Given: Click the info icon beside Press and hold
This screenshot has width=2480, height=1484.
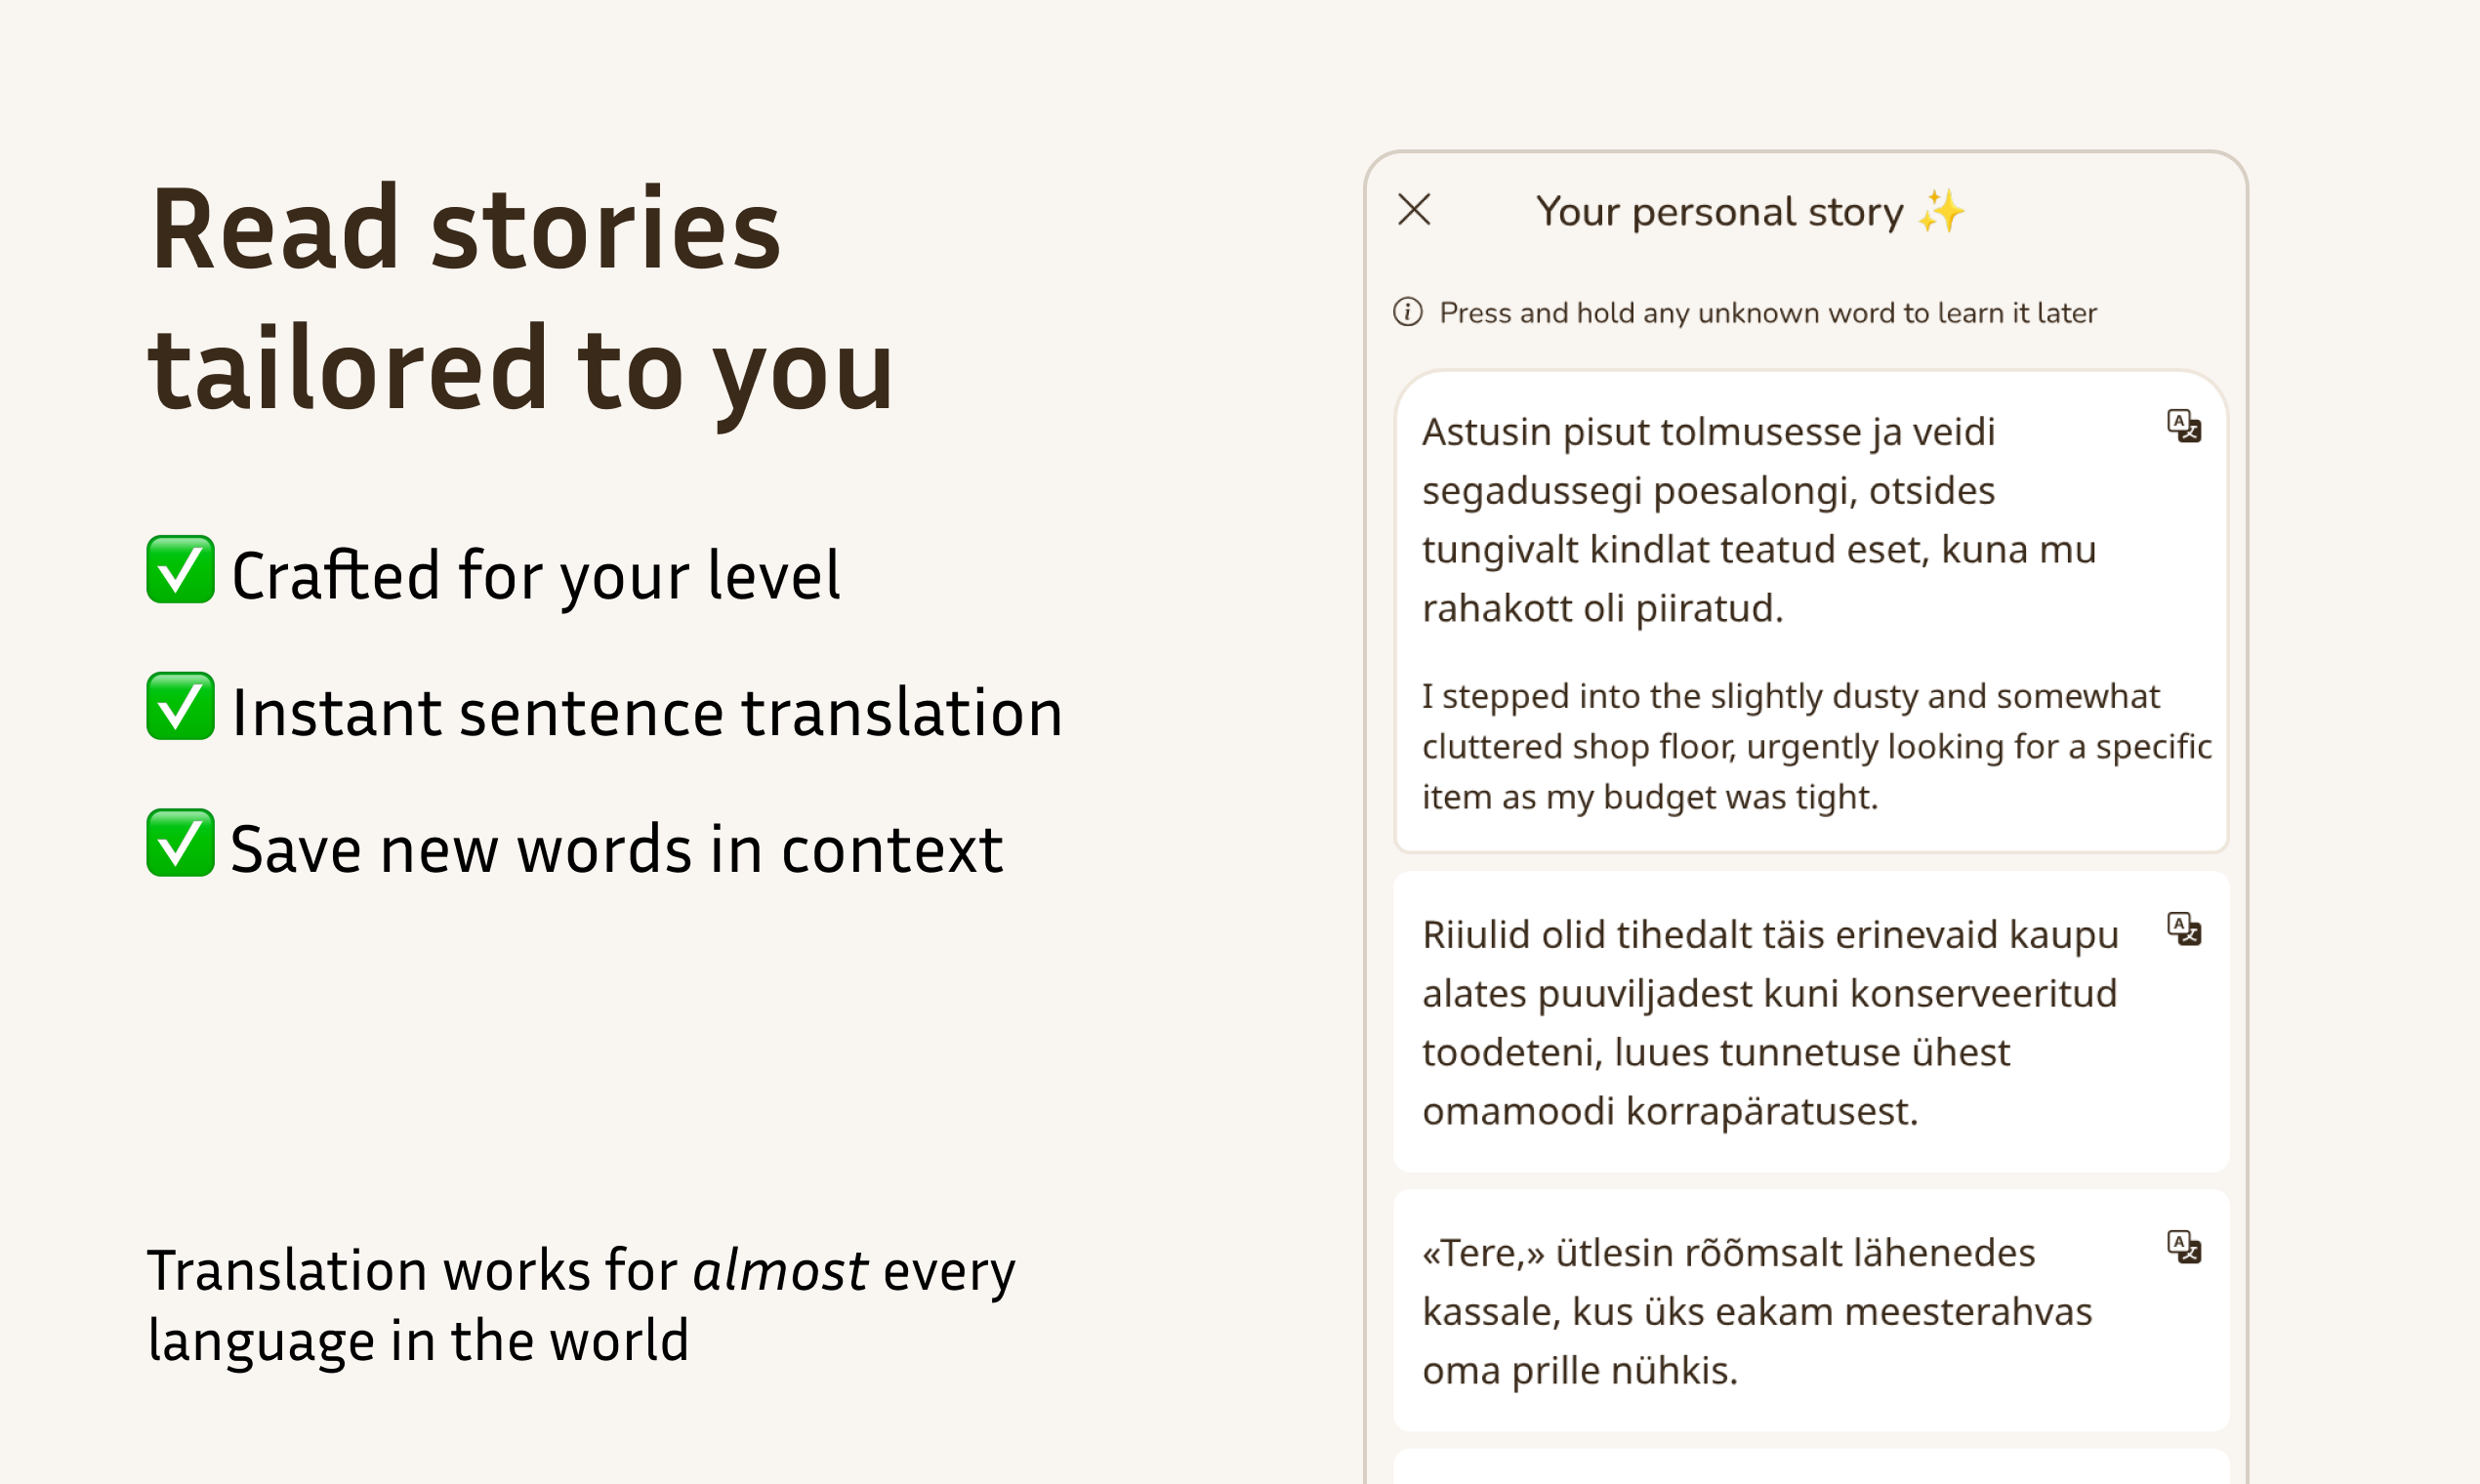Looking at the screenshot, I should [x=1408, y=312].
